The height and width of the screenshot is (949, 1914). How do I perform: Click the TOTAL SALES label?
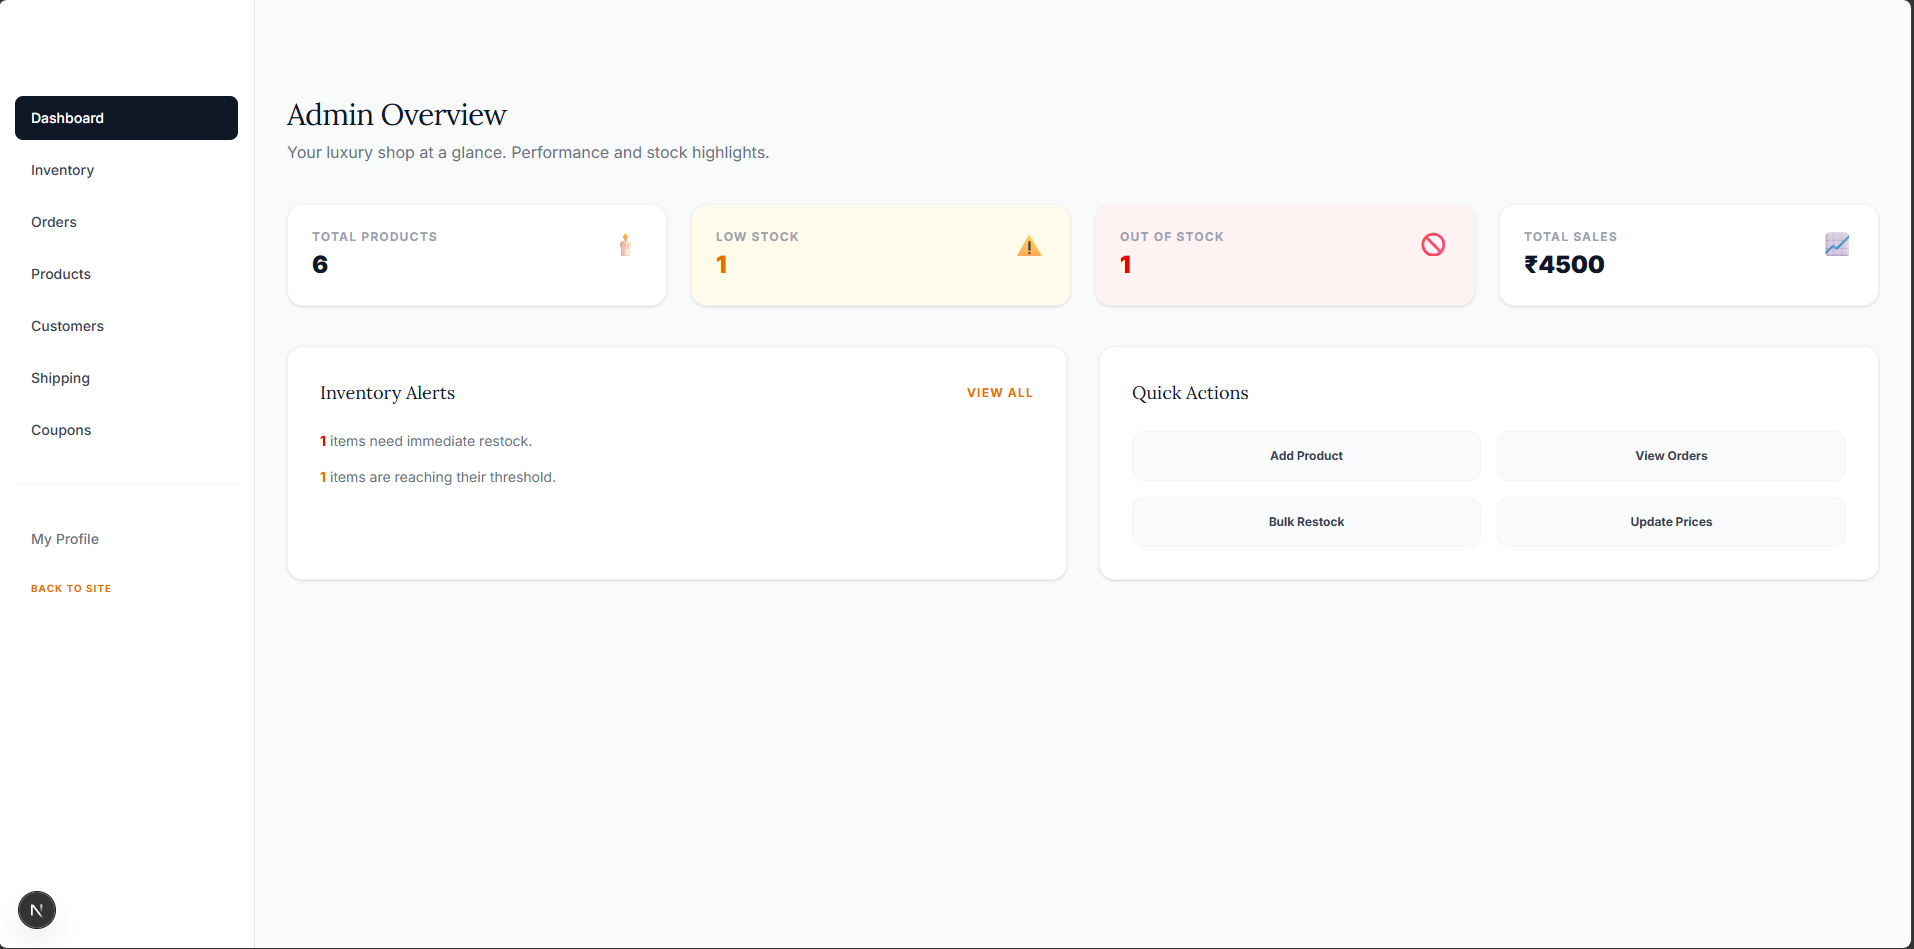coord(1570,237)
